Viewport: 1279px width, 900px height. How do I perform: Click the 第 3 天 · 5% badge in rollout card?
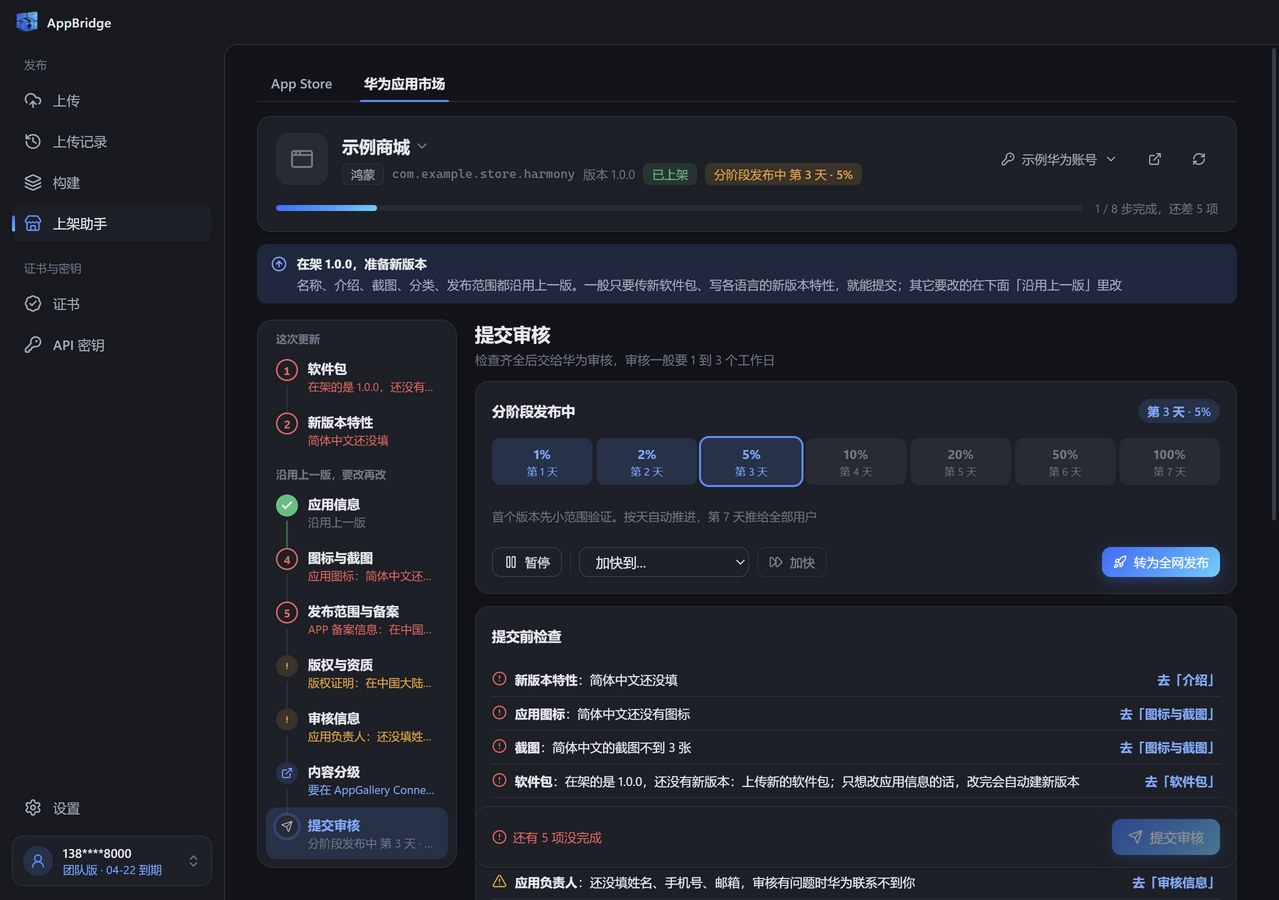pos(1179,412)
